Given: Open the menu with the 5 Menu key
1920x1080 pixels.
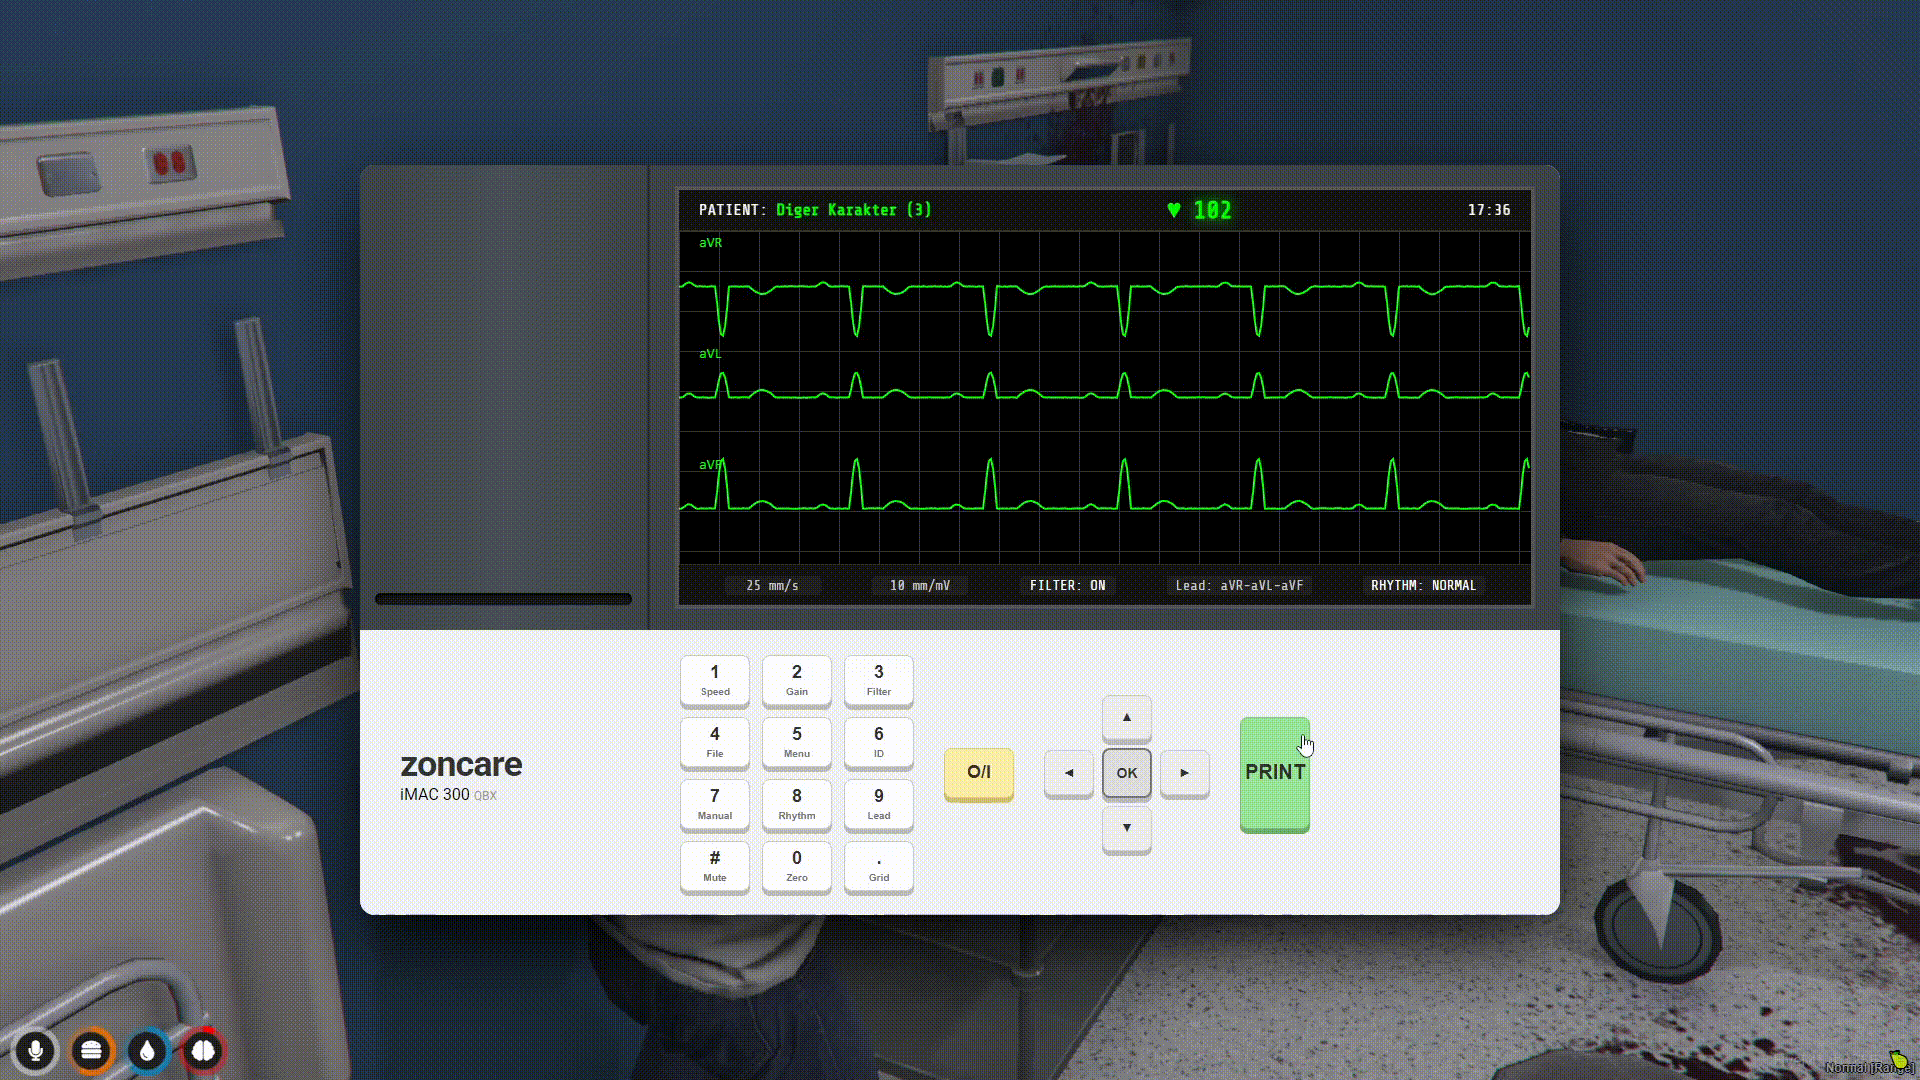Looking at the screenshot, I should (796, 743).
